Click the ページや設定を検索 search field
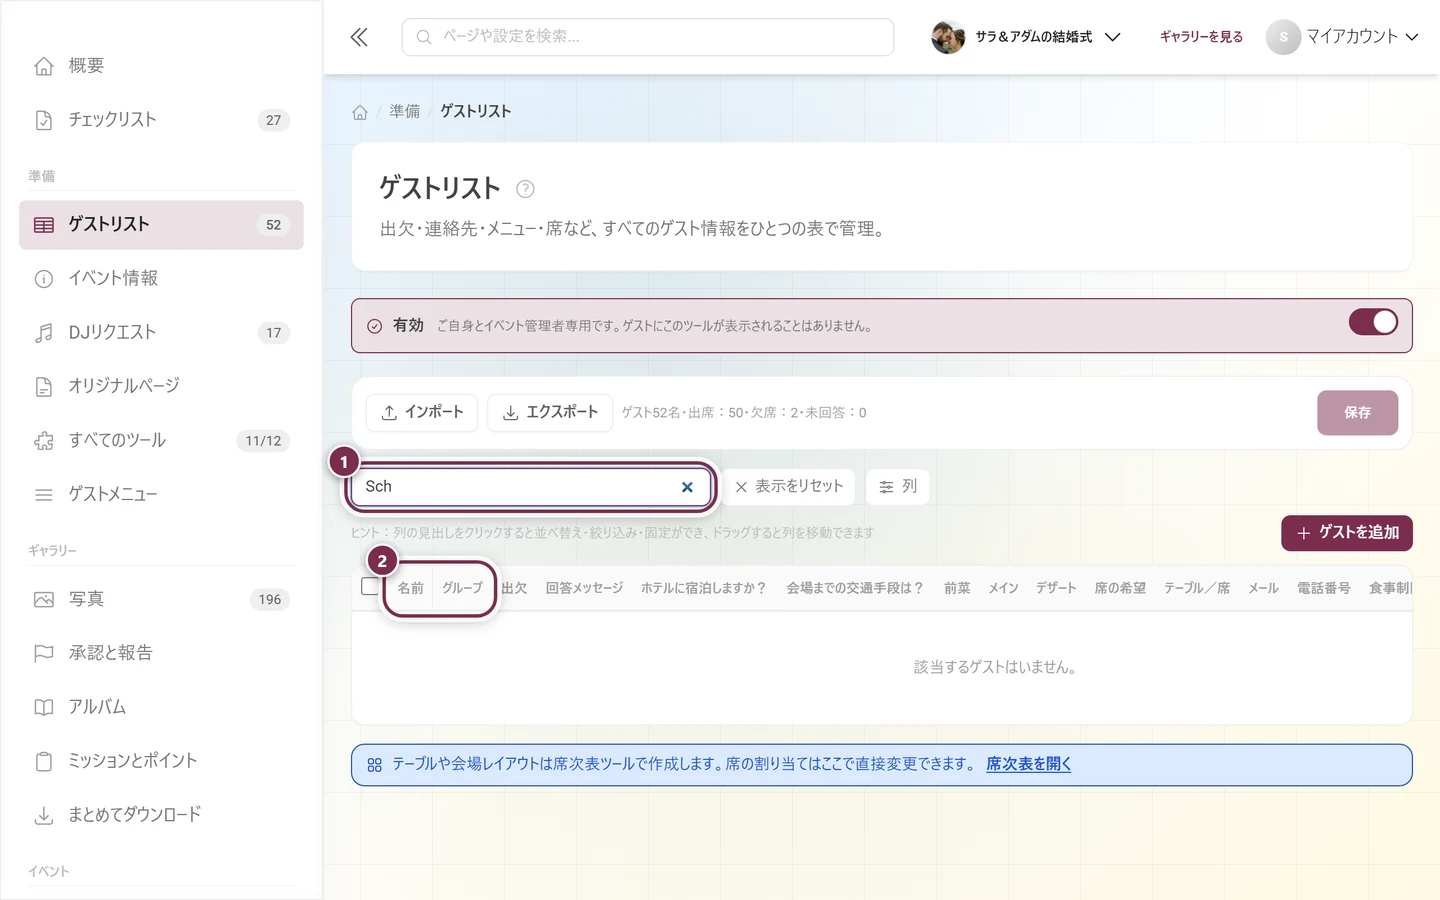 click(648, 37)
